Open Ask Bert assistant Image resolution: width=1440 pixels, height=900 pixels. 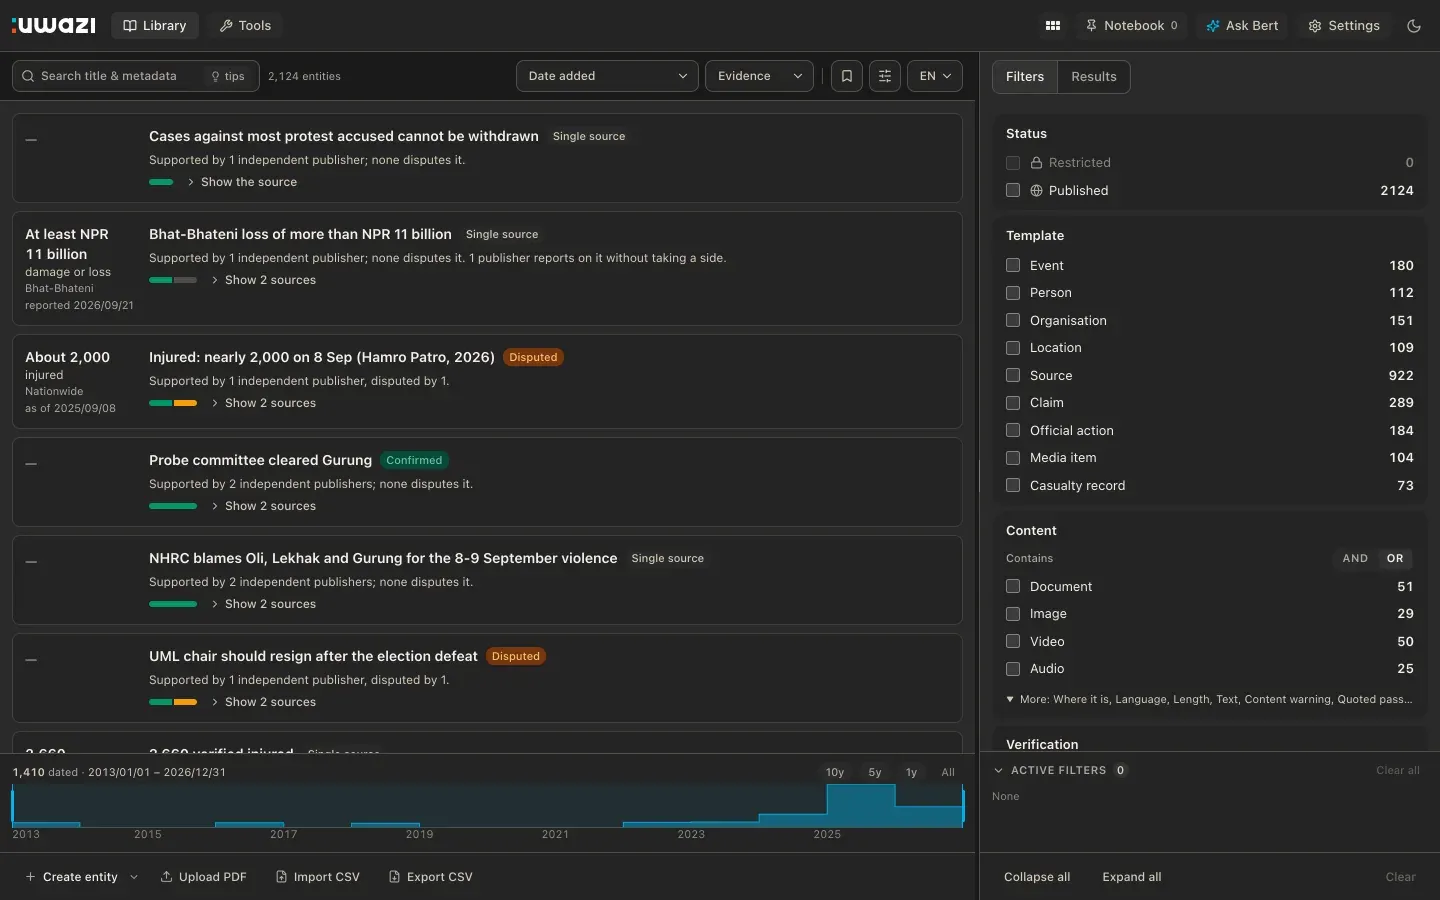pyautogui.click(x=1242, y=26)
